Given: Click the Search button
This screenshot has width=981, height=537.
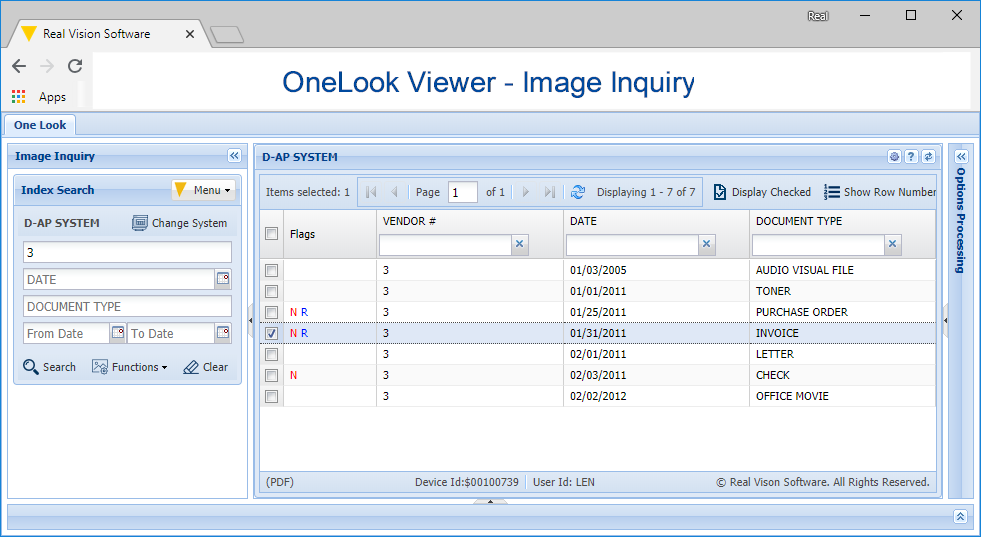Looking at the screenshot, I should tap(49, 367).
